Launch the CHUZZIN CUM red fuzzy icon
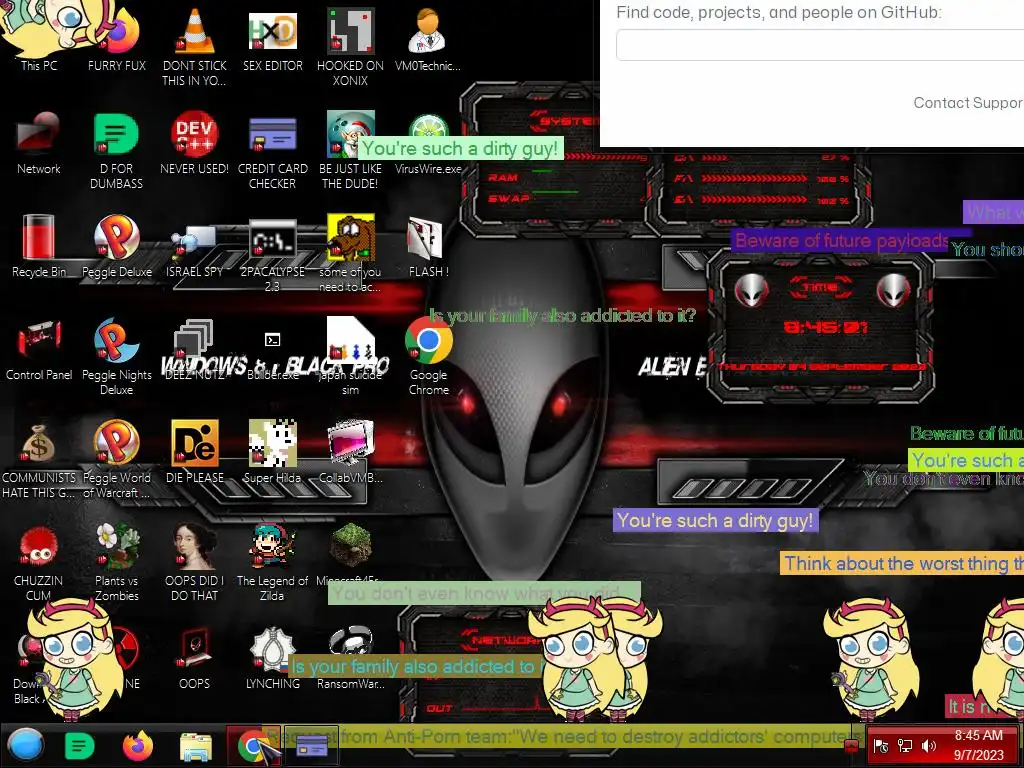This screenshot has height=768, width=1024. (x=39, y=563)
